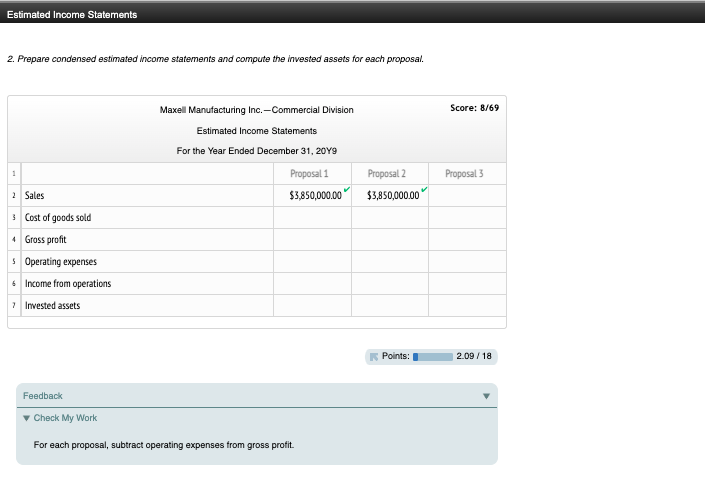Screen dimensions: 705x478
Task: Click Proposal 1 Operating expenses cell
Action: click(312, 262)
